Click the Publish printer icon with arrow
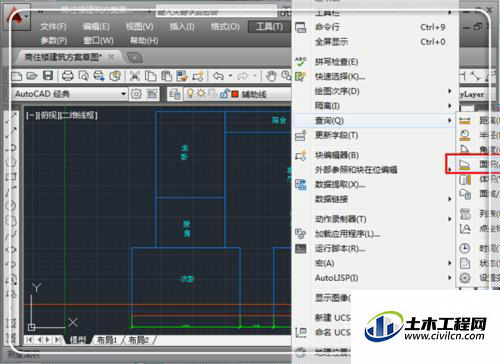500x364 pixels. (x=99, y=76)
